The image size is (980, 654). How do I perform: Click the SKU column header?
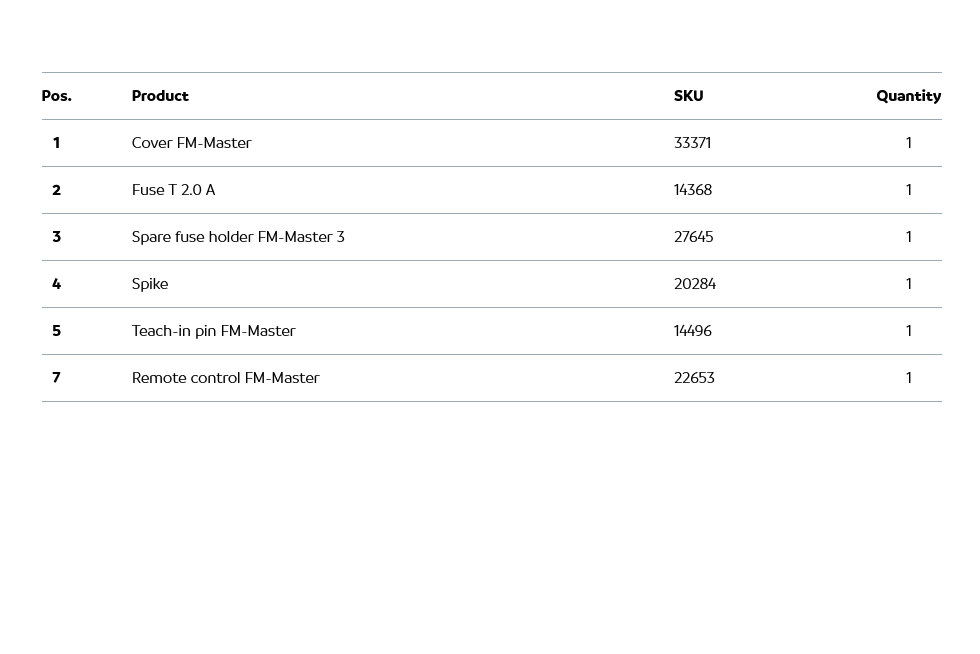point(688,96)
